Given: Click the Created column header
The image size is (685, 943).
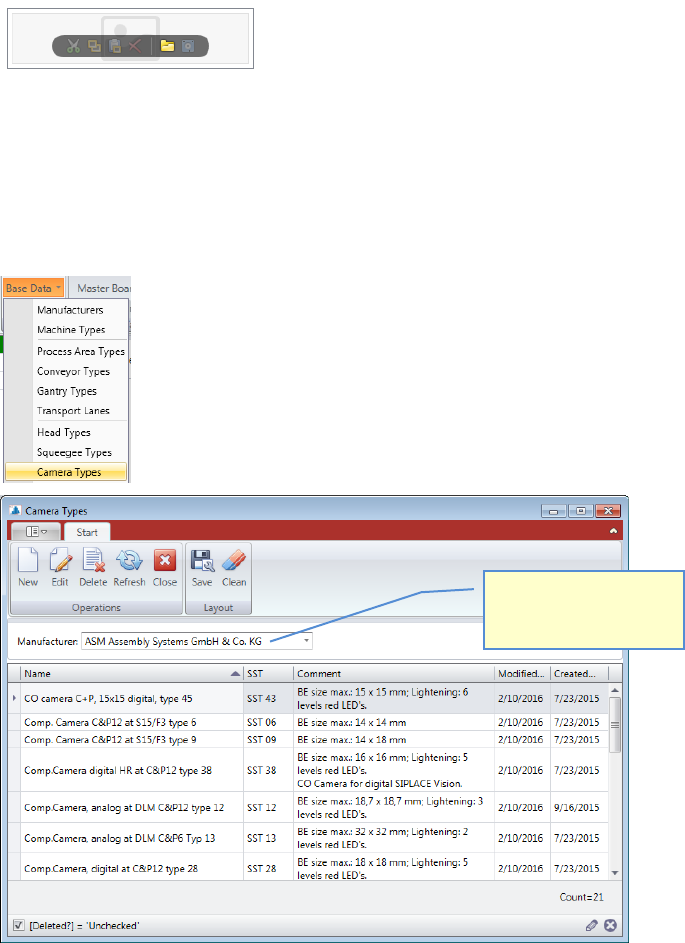Looking at the screenshot, I should (x=579, y=674).
